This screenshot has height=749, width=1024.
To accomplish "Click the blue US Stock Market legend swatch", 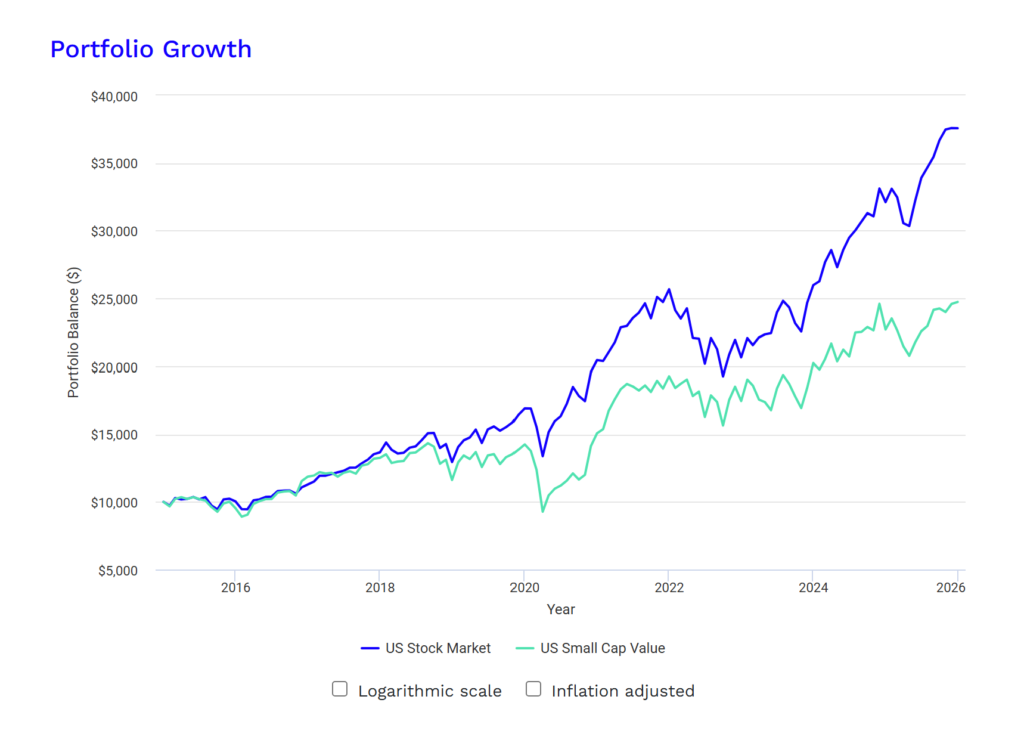I will pos(370,648).
